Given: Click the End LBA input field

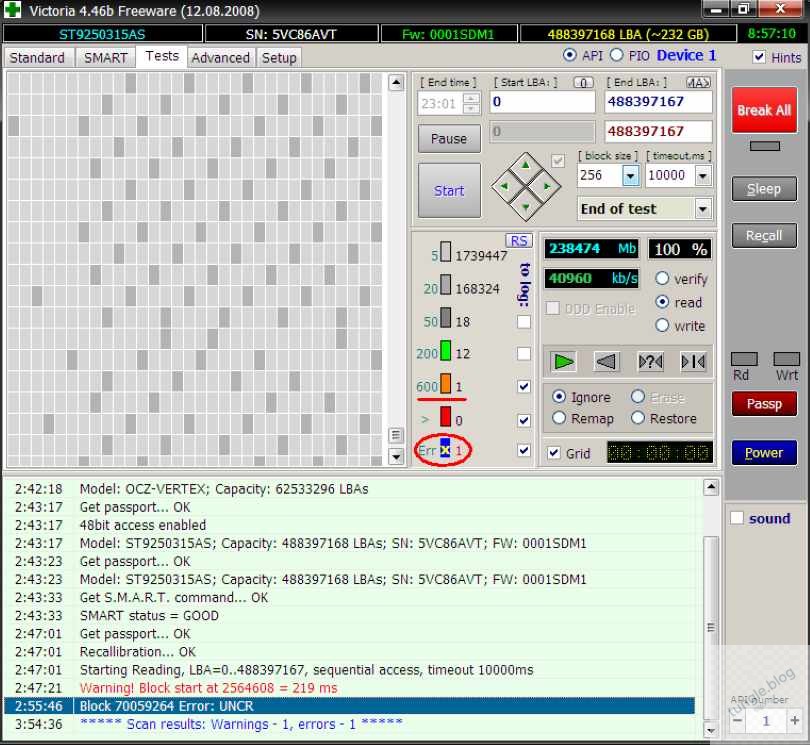Looking at the screenshot, I should point(658,102).
